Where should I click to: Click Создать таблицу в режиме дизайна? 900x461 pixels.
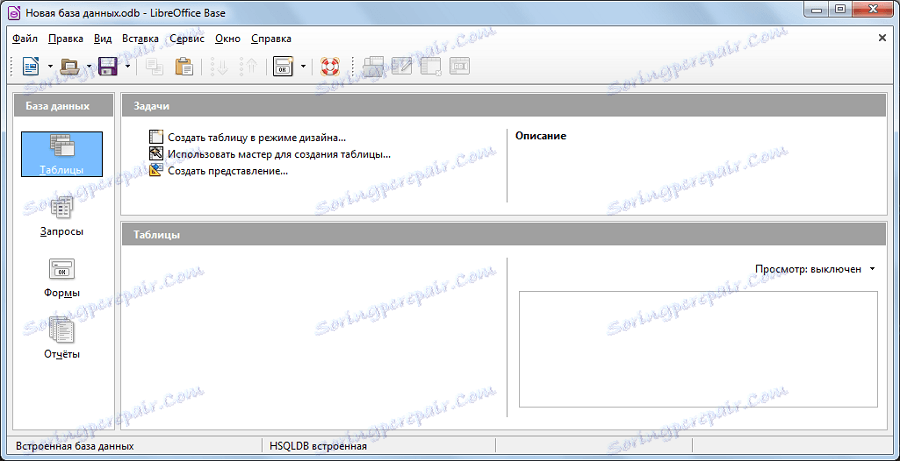click(x=247, y=137)
